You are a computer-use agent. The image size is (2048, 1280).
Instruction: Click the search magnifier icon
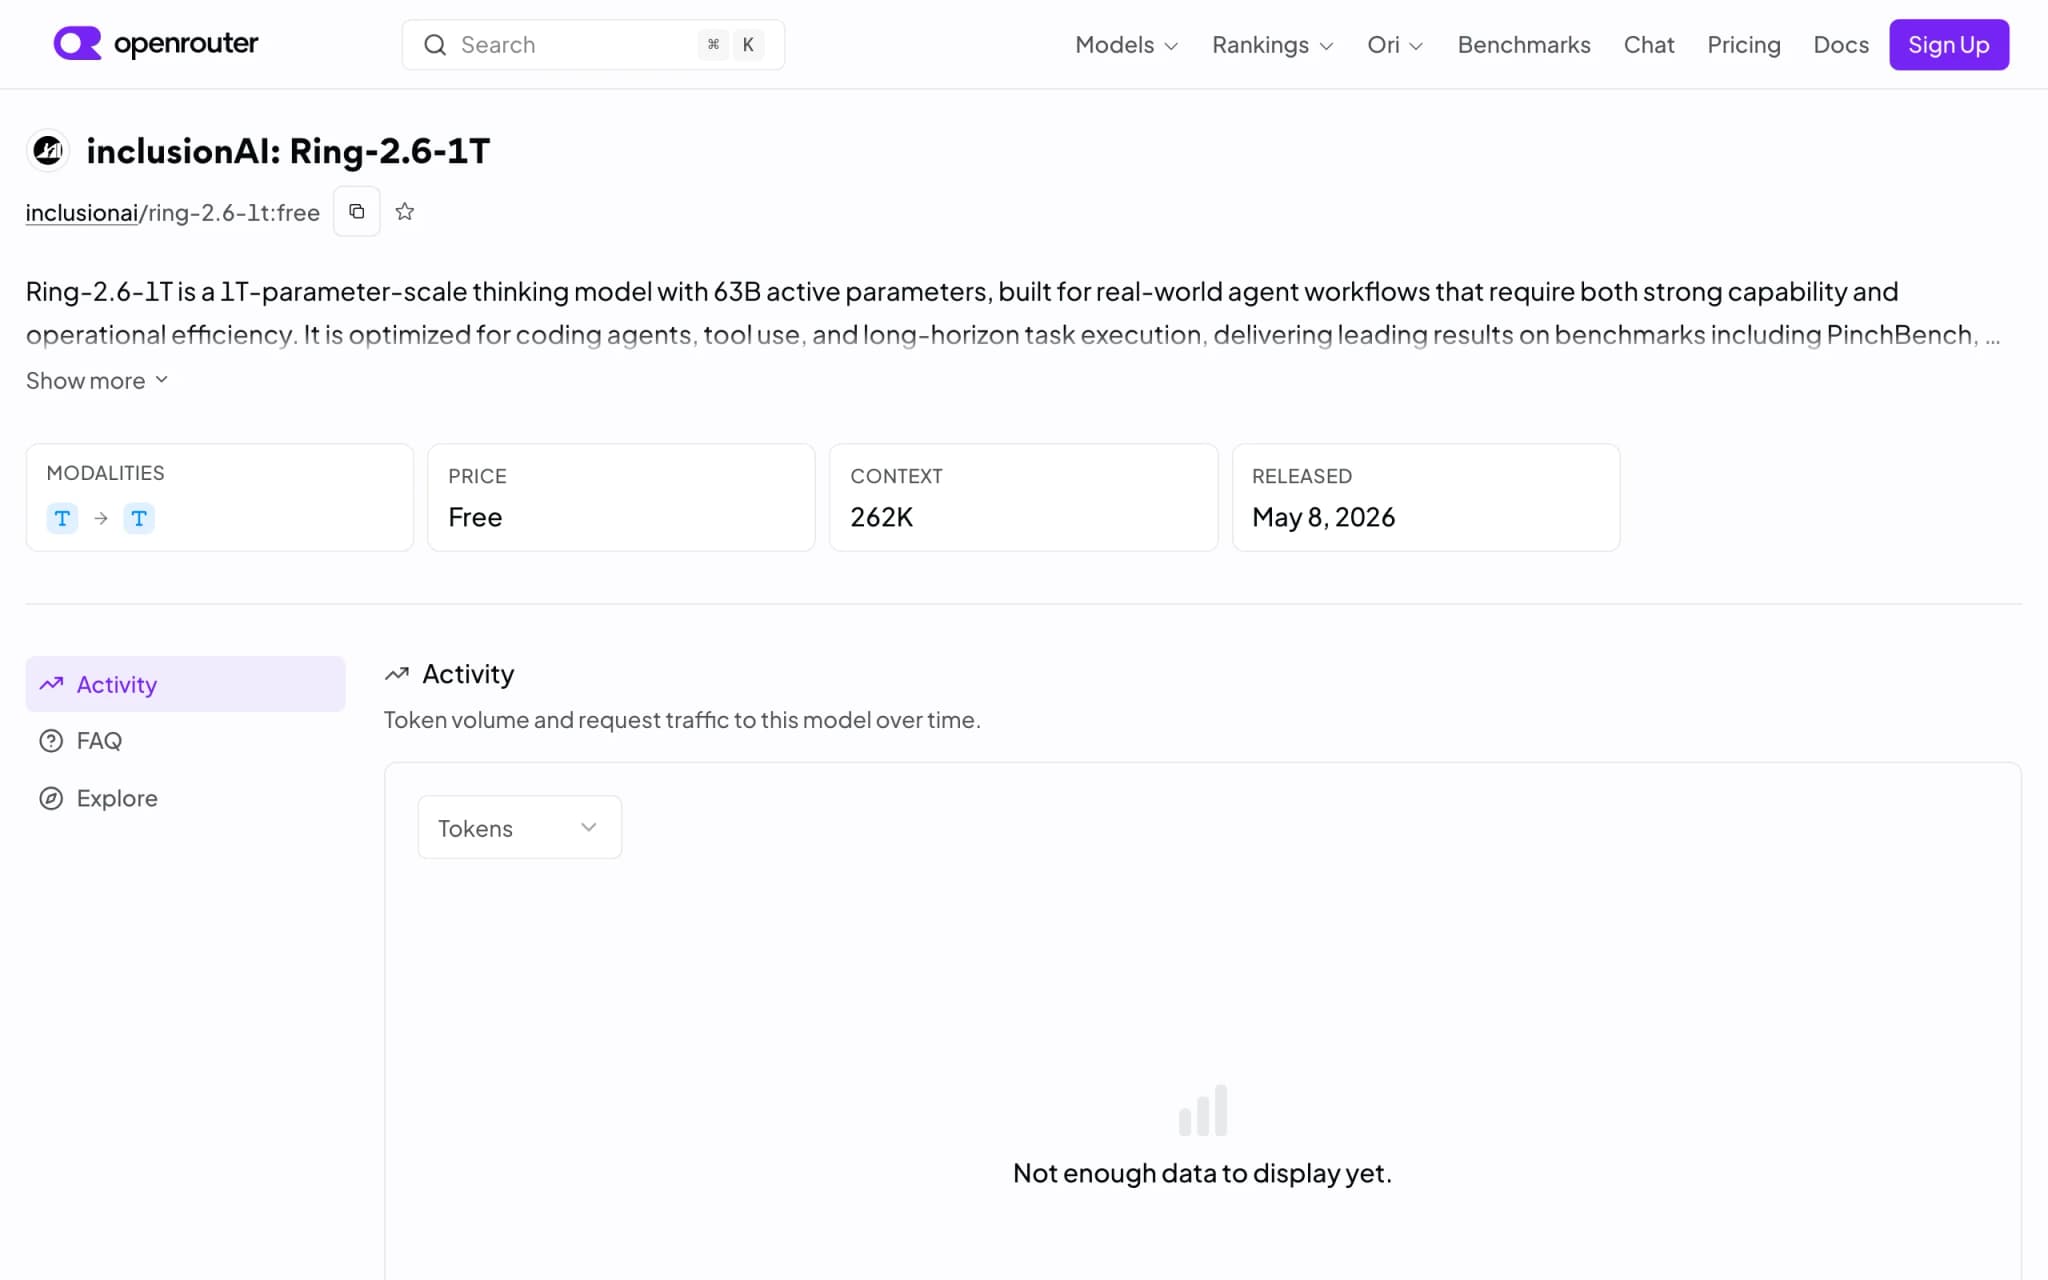point(435,45)
